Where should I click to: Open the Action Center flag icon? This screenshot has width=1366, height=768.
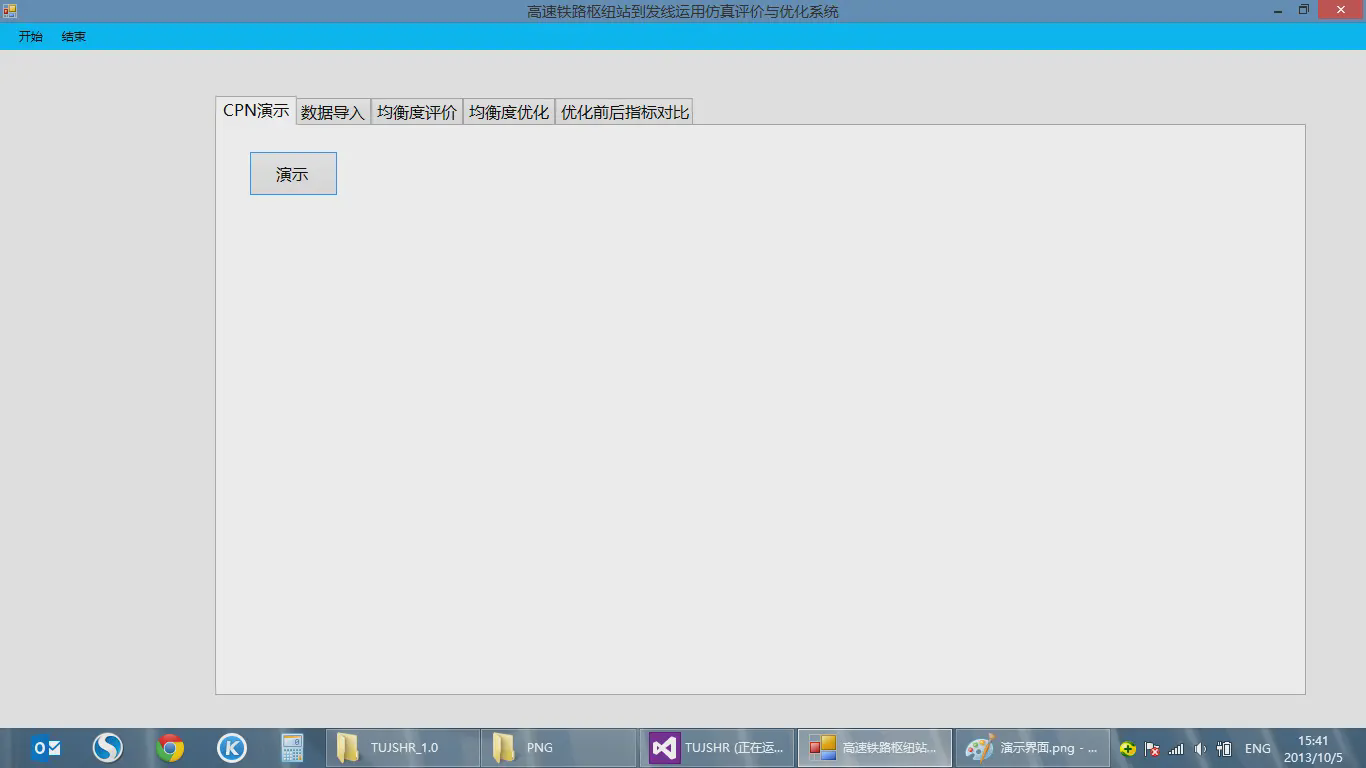[1152, 749]
